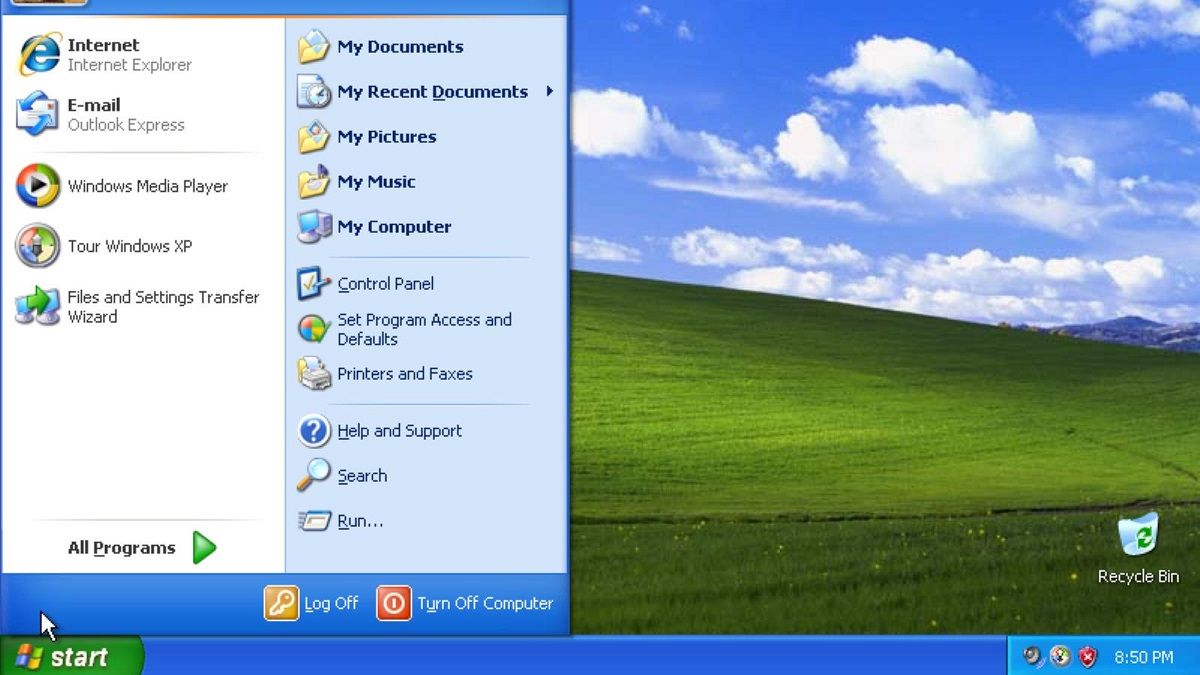Launch Windows Media Player icon
1200x675 pixels.
pyautogui.click(x=38, y=186)
